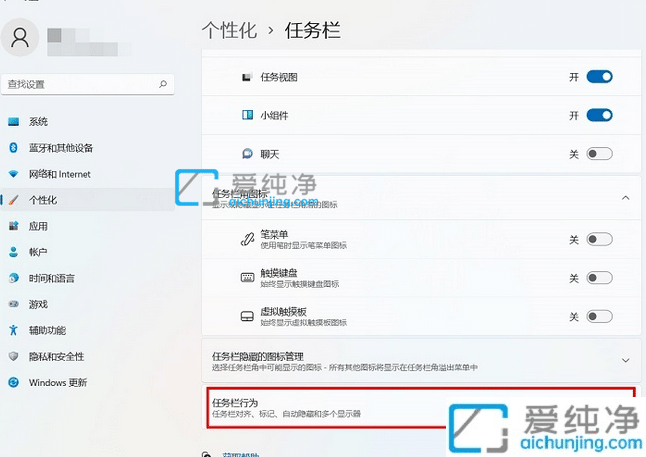646x457 pixels.
Task: Open Windows 更新 settings category
Action: click(87, 382)
